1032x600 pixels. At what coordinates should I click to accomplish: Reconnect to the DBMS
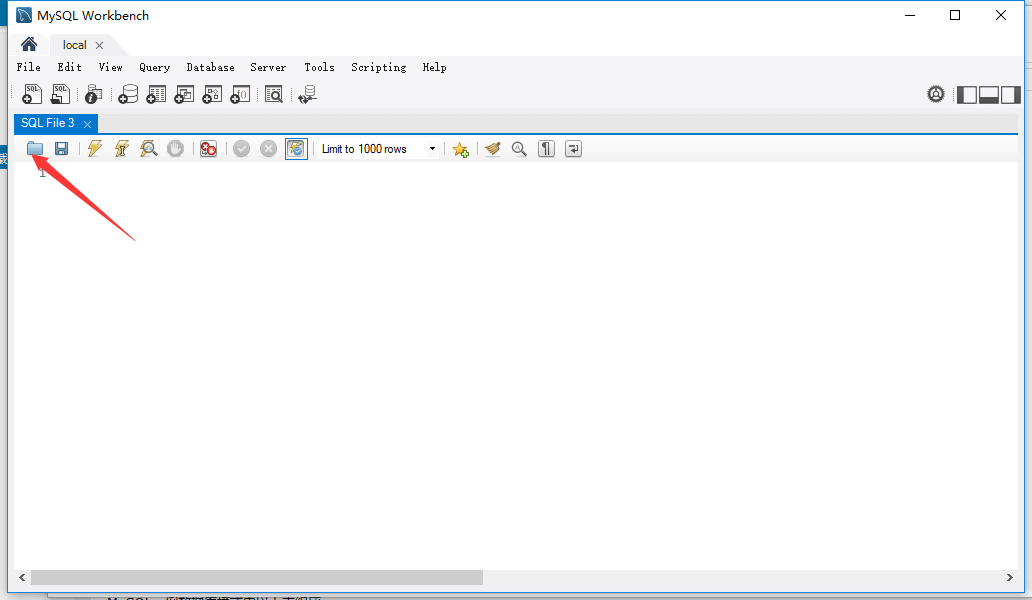tap(307, 95)
